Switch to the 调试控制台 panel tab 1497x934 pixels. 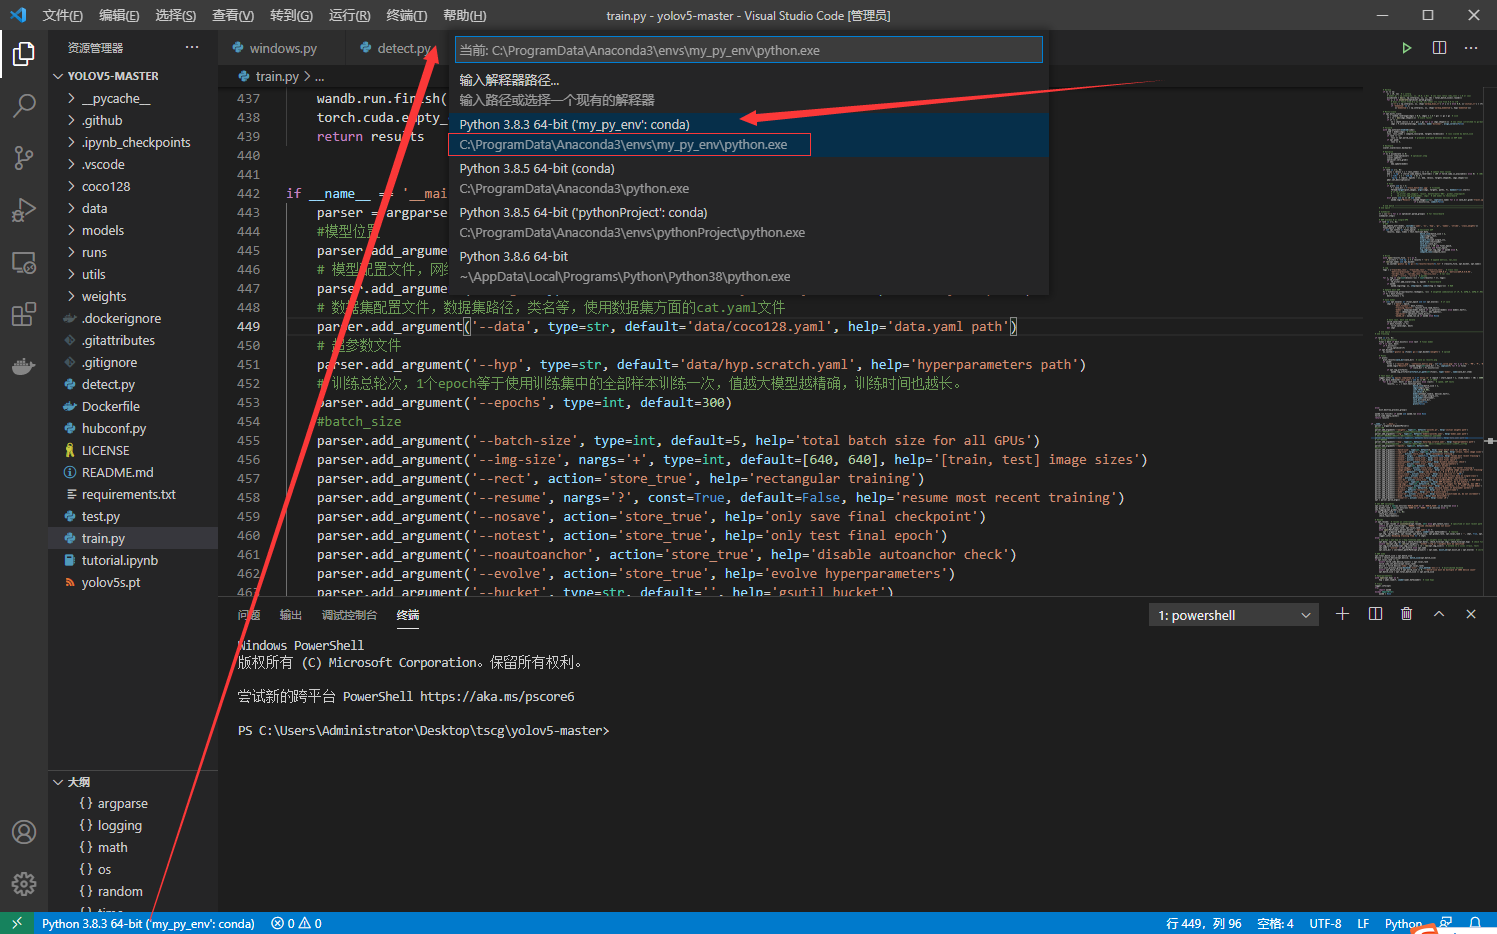pyautogui.click(x=349, y=615)
